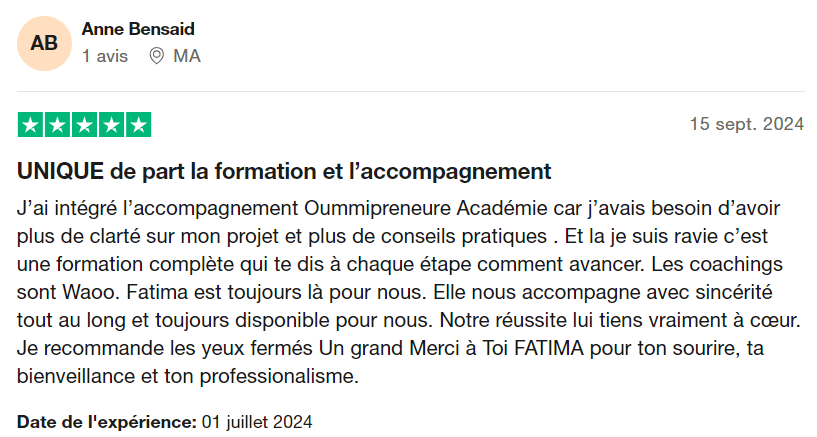Image resolution: width=817 pixels, height=437 pixels.
Task: Click the third green rating star
Action: point(85,125)
